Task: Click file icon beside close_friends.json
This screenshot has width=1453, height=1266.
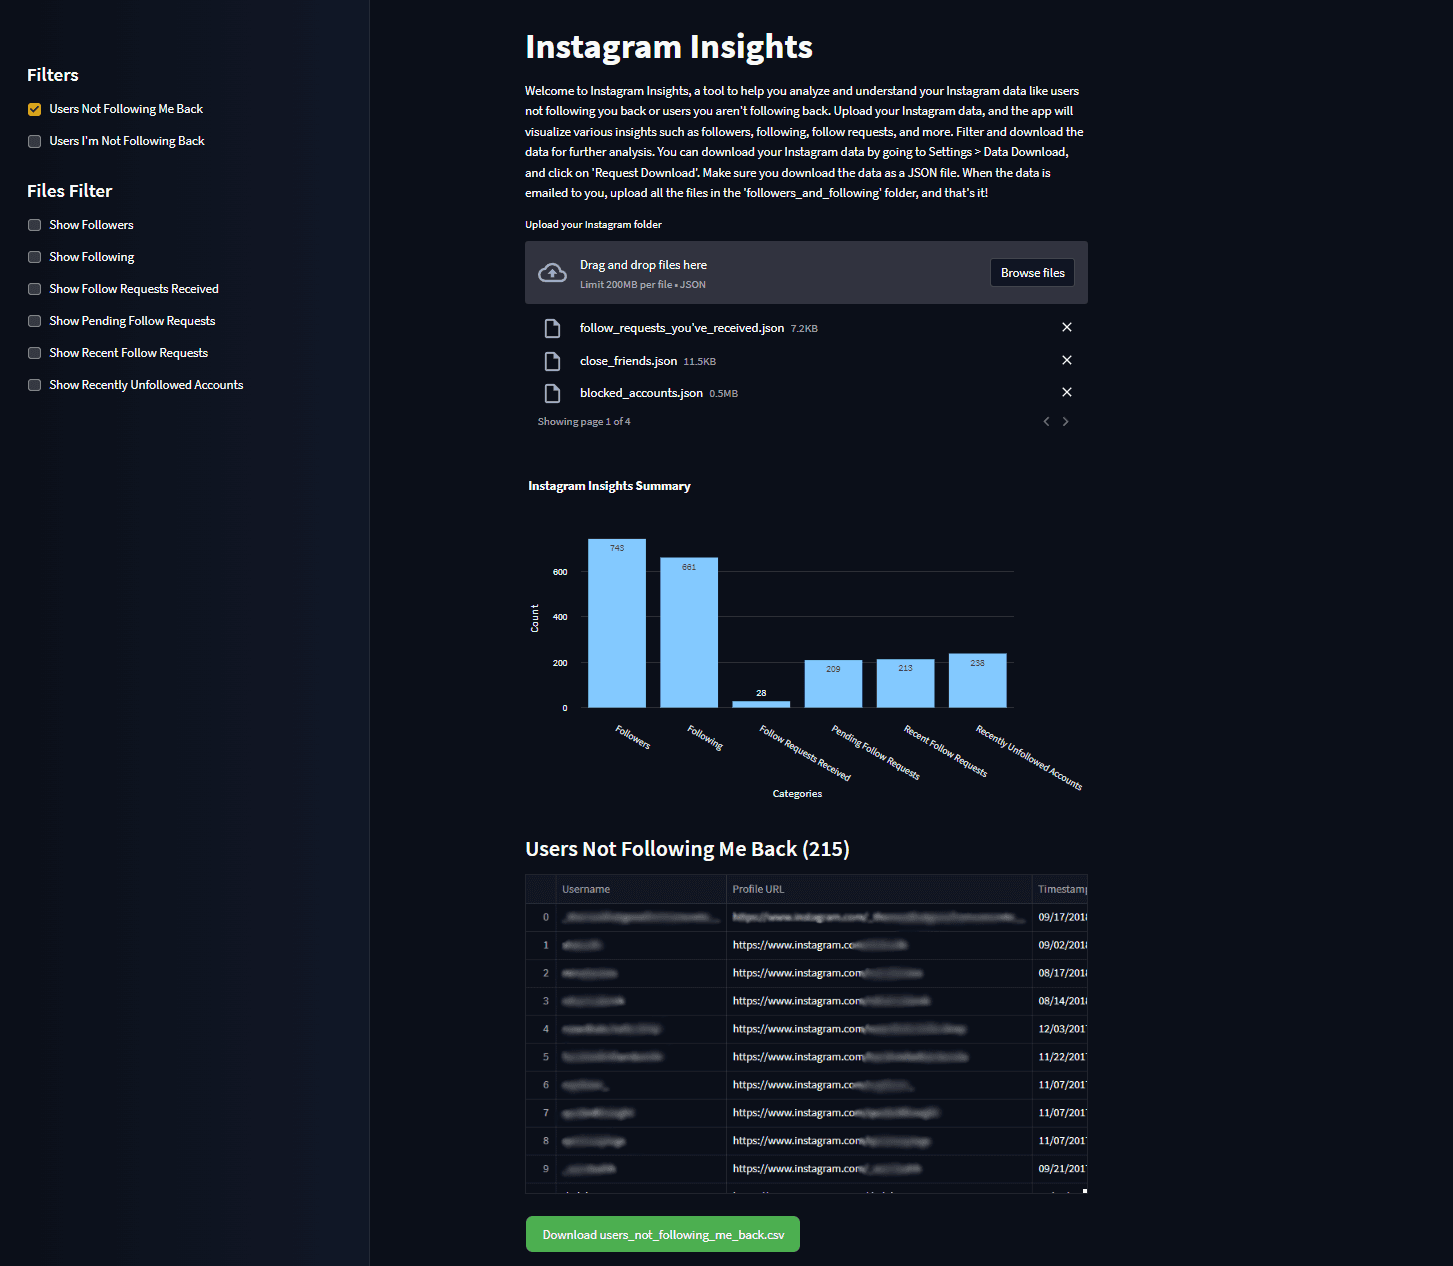Action: pyautogui.click(x=552, y=361)
